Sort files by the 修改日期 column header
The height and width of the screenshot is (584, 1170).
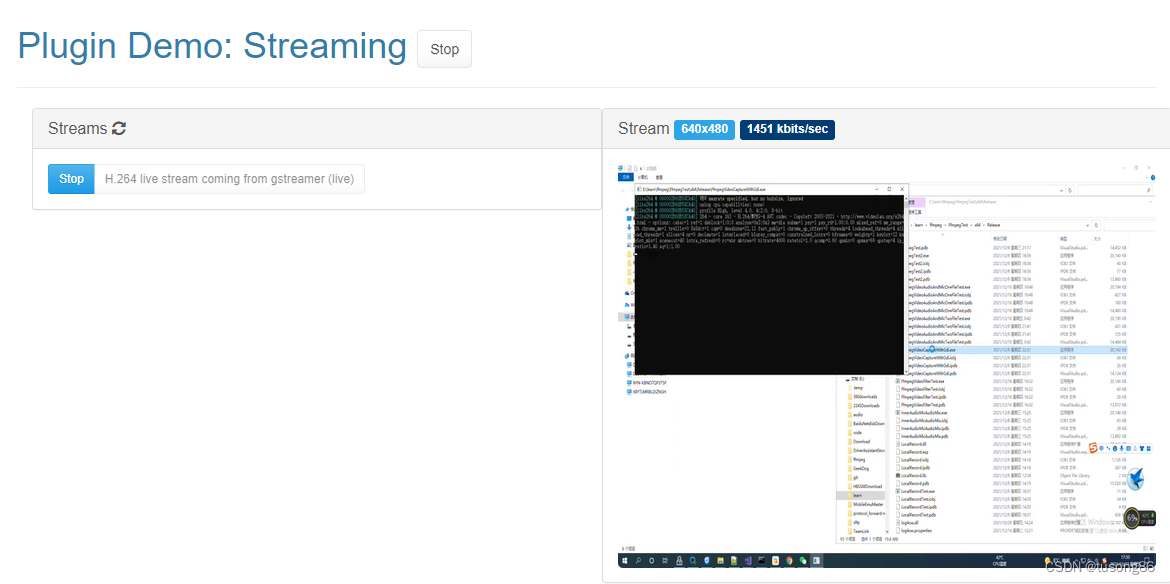998,238
